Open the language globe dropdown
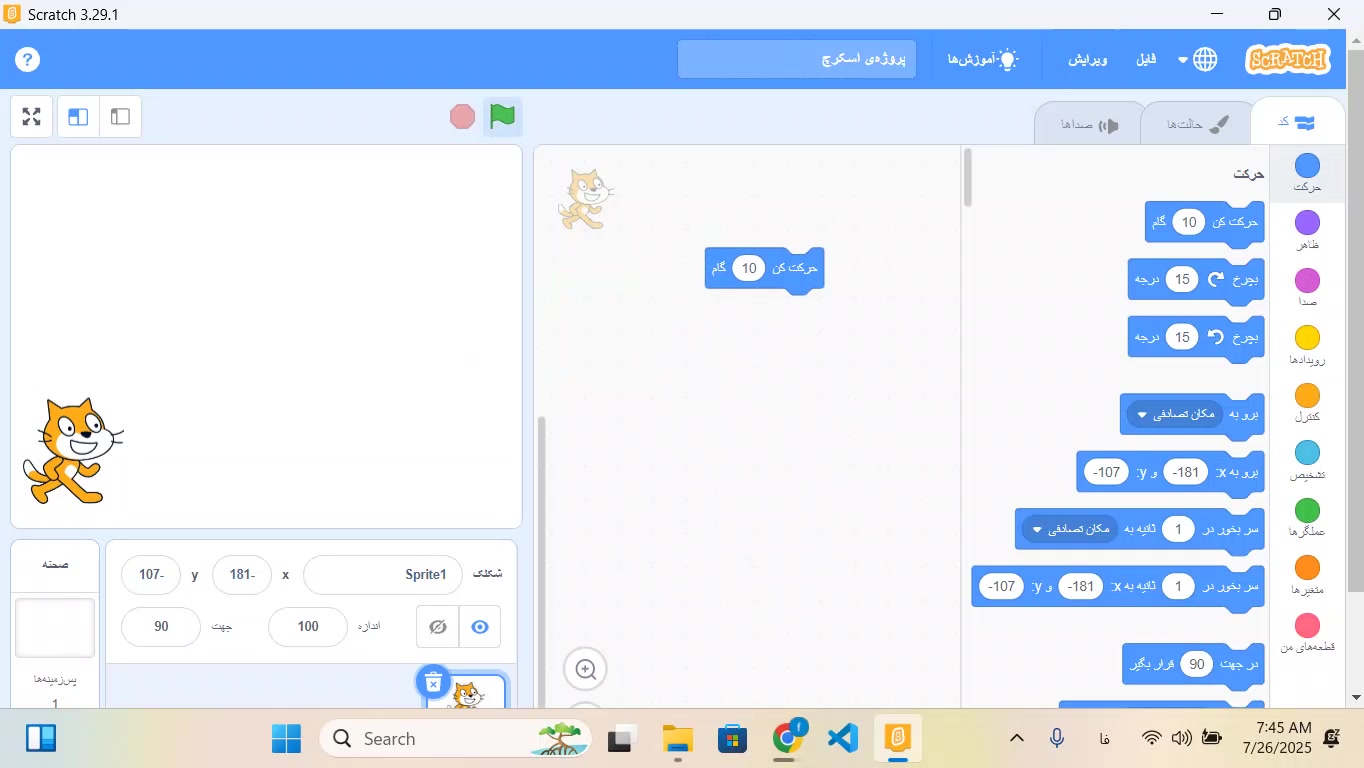1364x768 pixels. [1198, 59]
